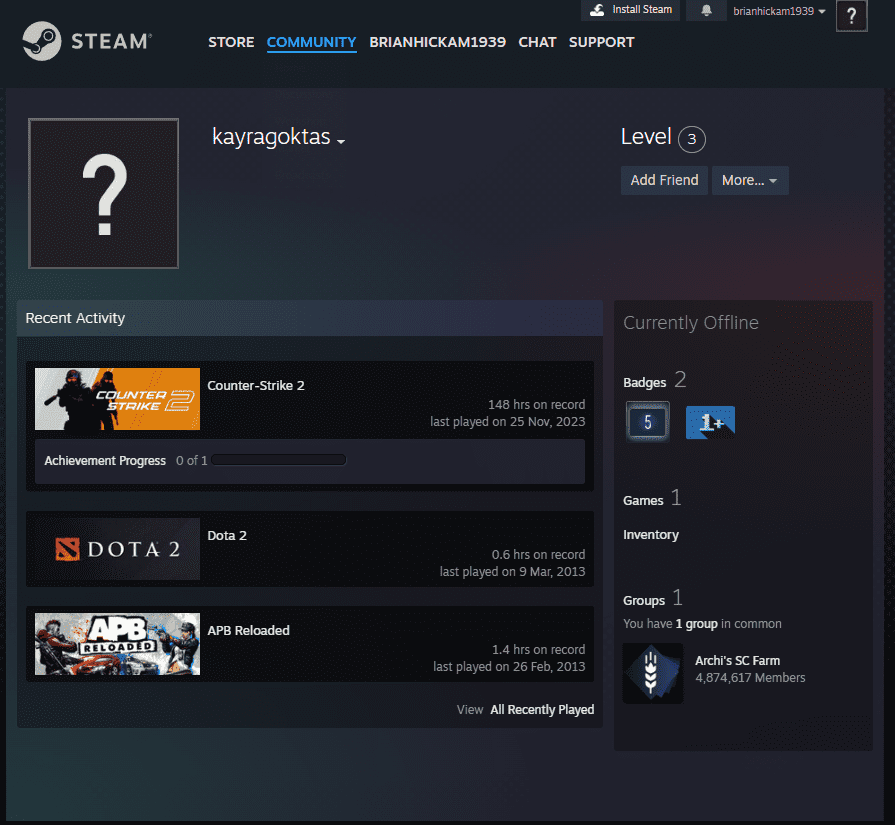
Task: Click the Level 3 circle badge
Action: [x=691, y=139]
